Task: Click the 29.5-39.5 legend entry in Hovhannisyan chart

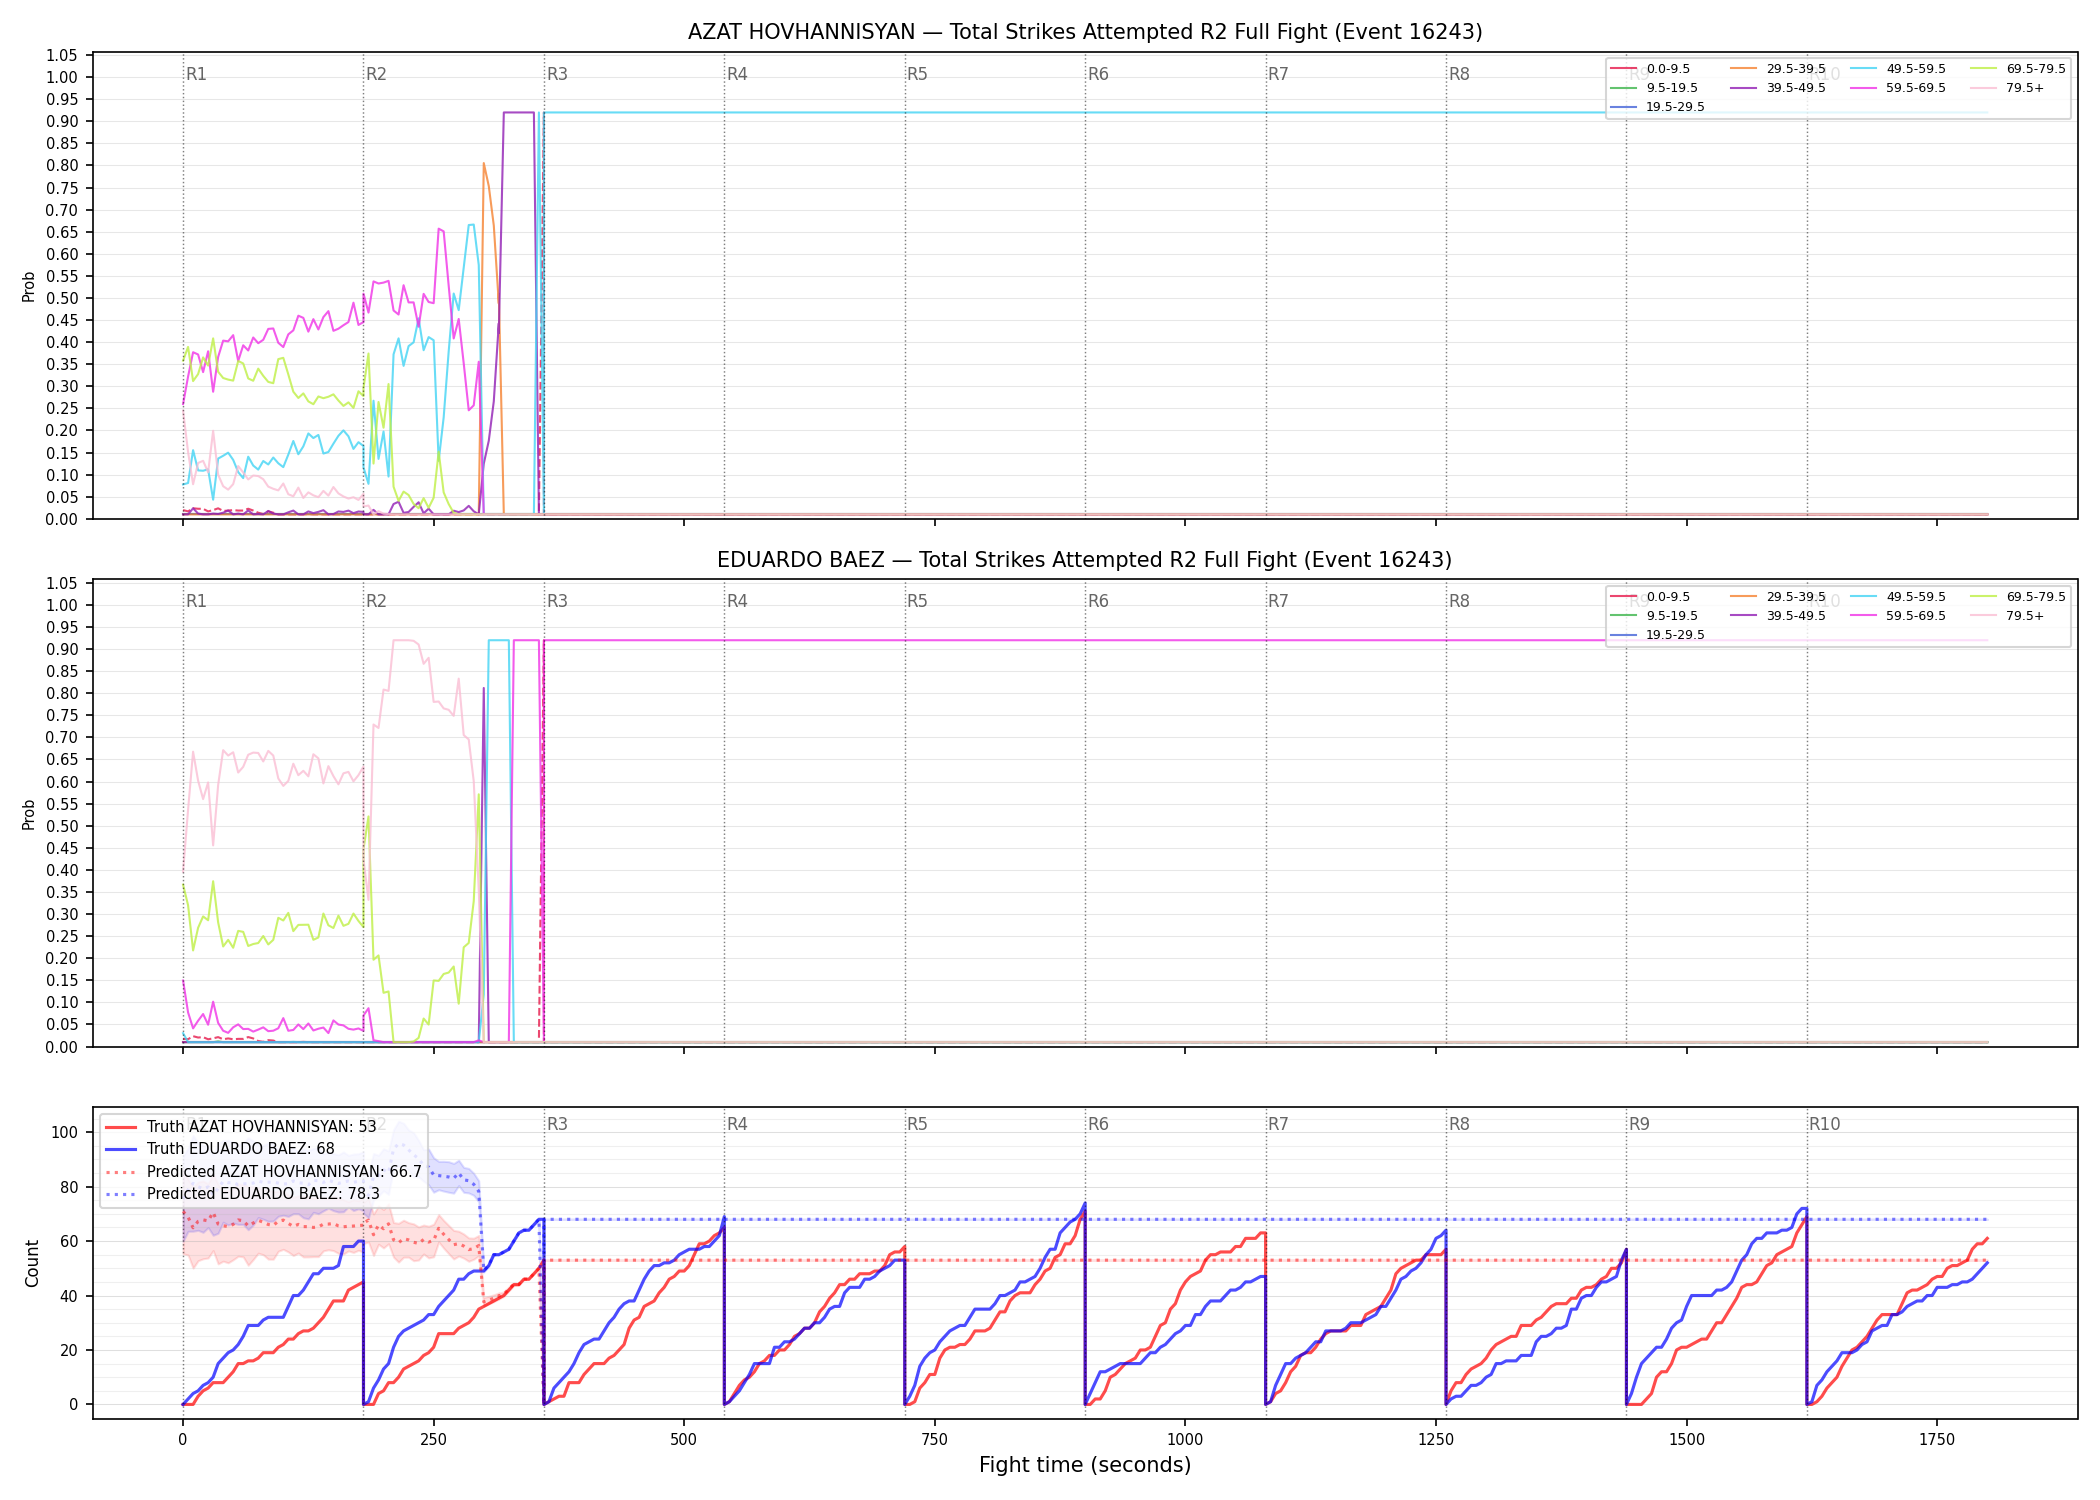Action: (1778, 69)
